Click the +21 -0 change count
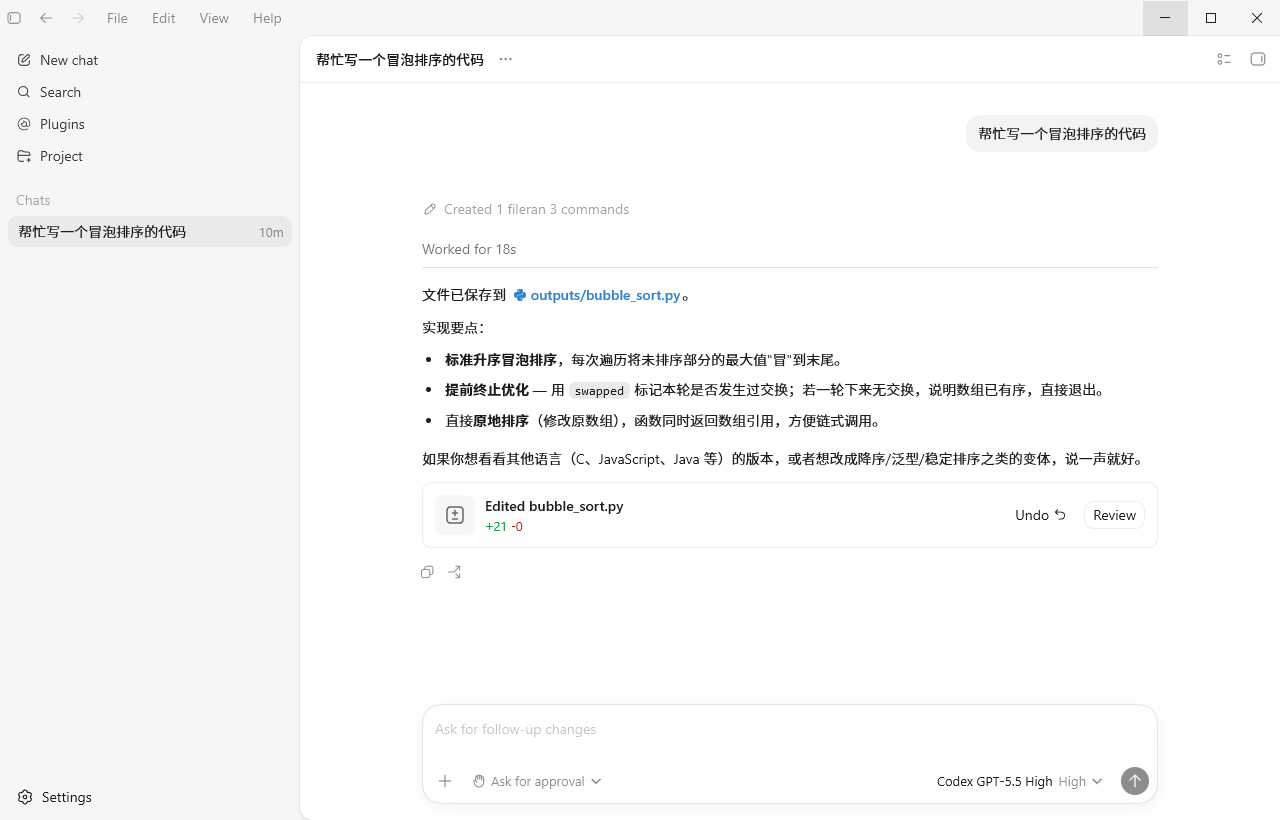 [504, 526]
